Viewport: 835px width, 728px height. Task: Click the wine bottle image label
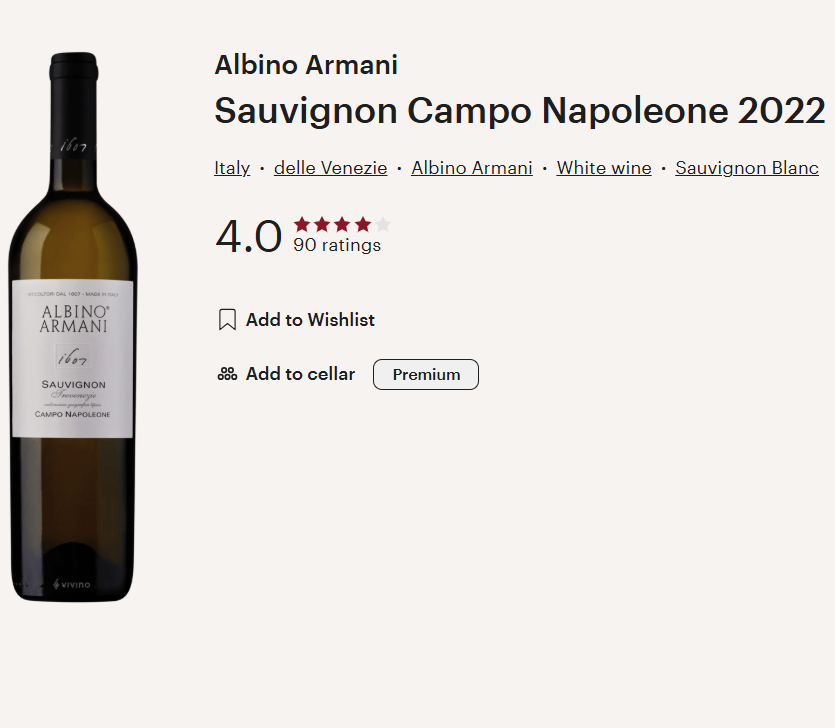click(72, 358)
